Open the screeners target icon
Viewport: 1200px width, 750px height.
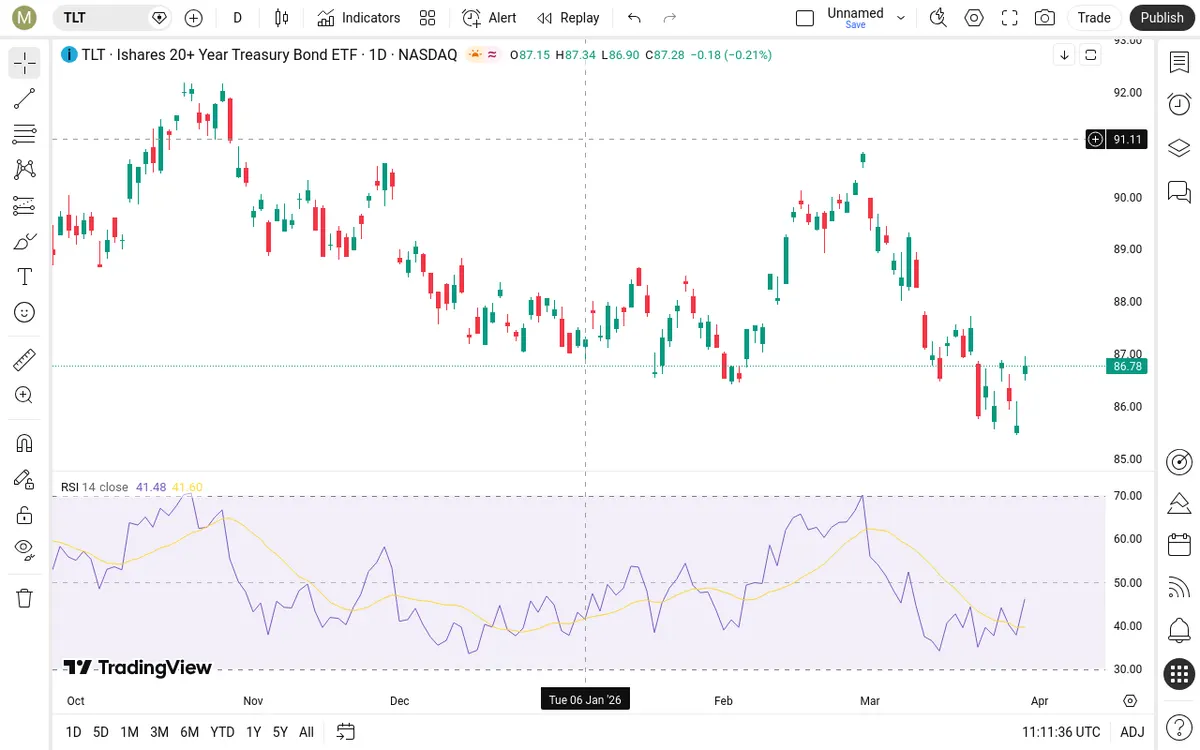coord(1179,461)
